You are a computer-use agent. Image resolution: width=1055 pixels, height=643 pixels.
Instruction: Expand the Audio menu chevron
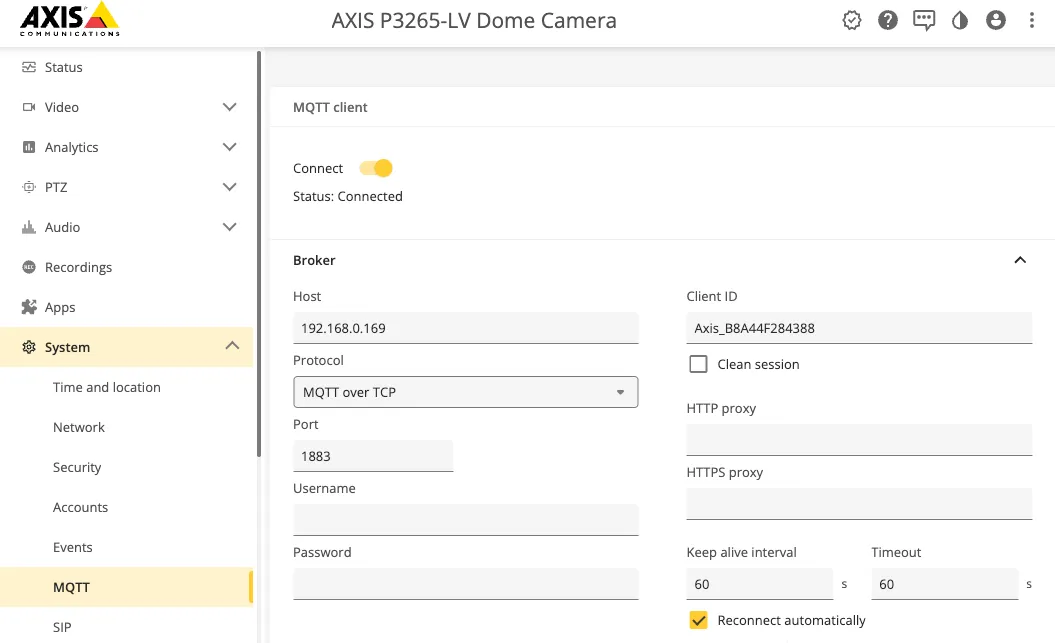coord(229,227)
